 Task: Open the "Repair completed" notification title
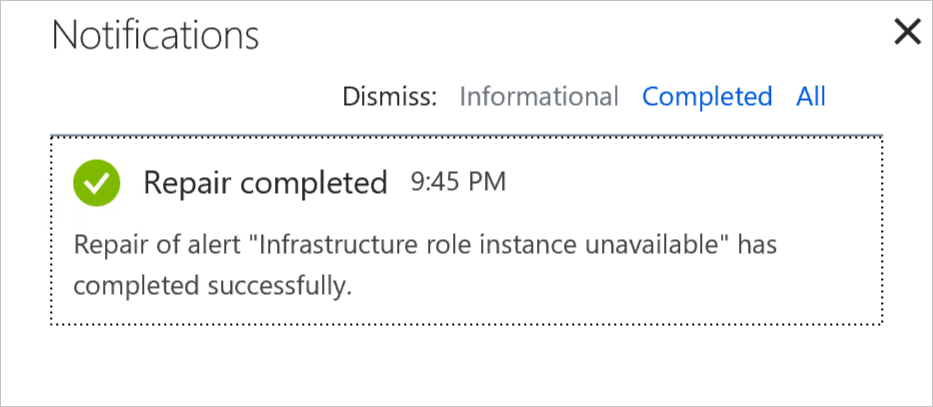click(265, 183)
